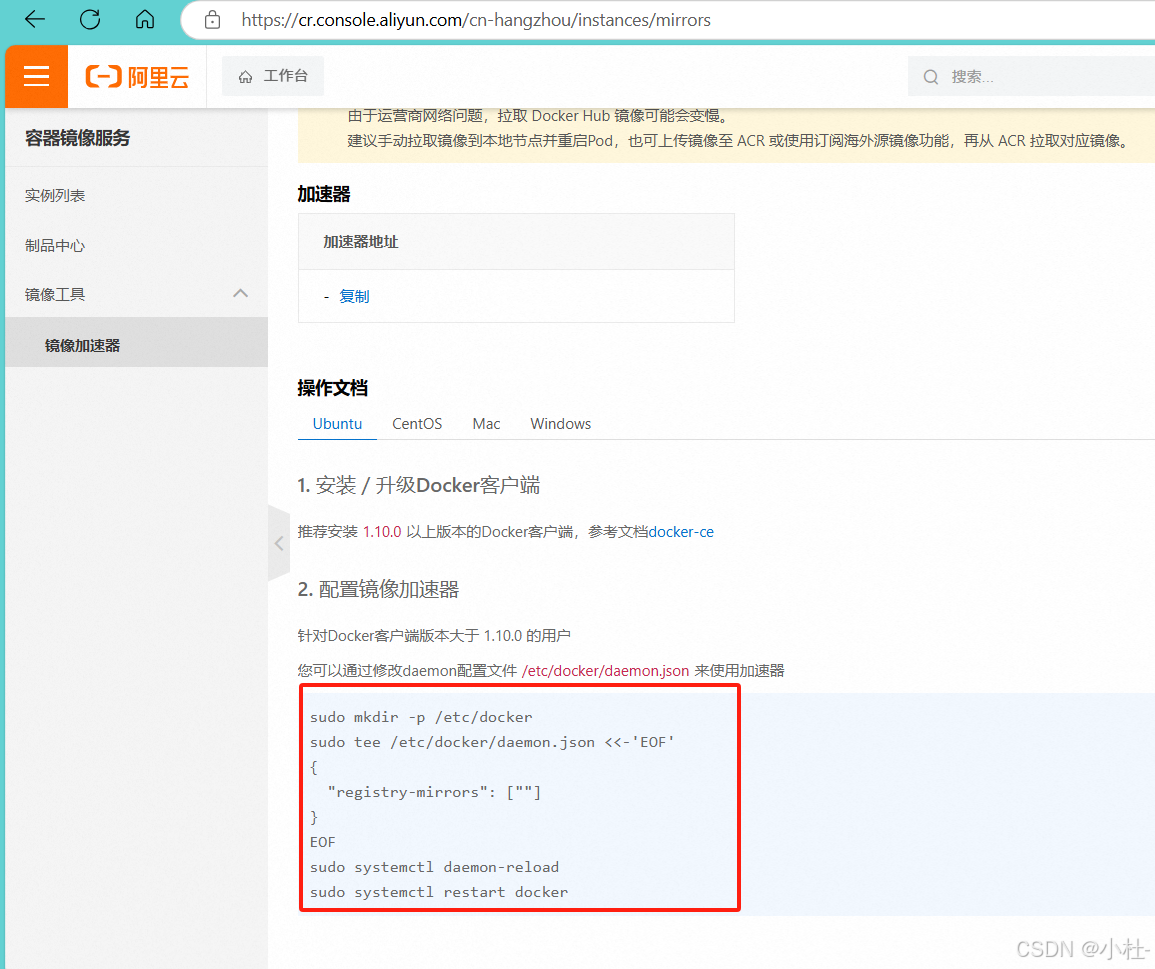Click the 操作文档 heading
This screenshot has height=969, width=1155.
332,388
